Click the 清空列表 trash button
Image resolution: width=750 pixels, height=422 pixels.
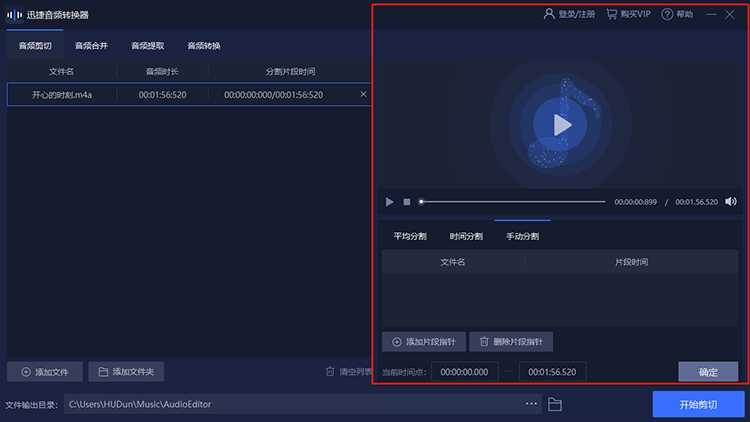click(x=349, y=372)
